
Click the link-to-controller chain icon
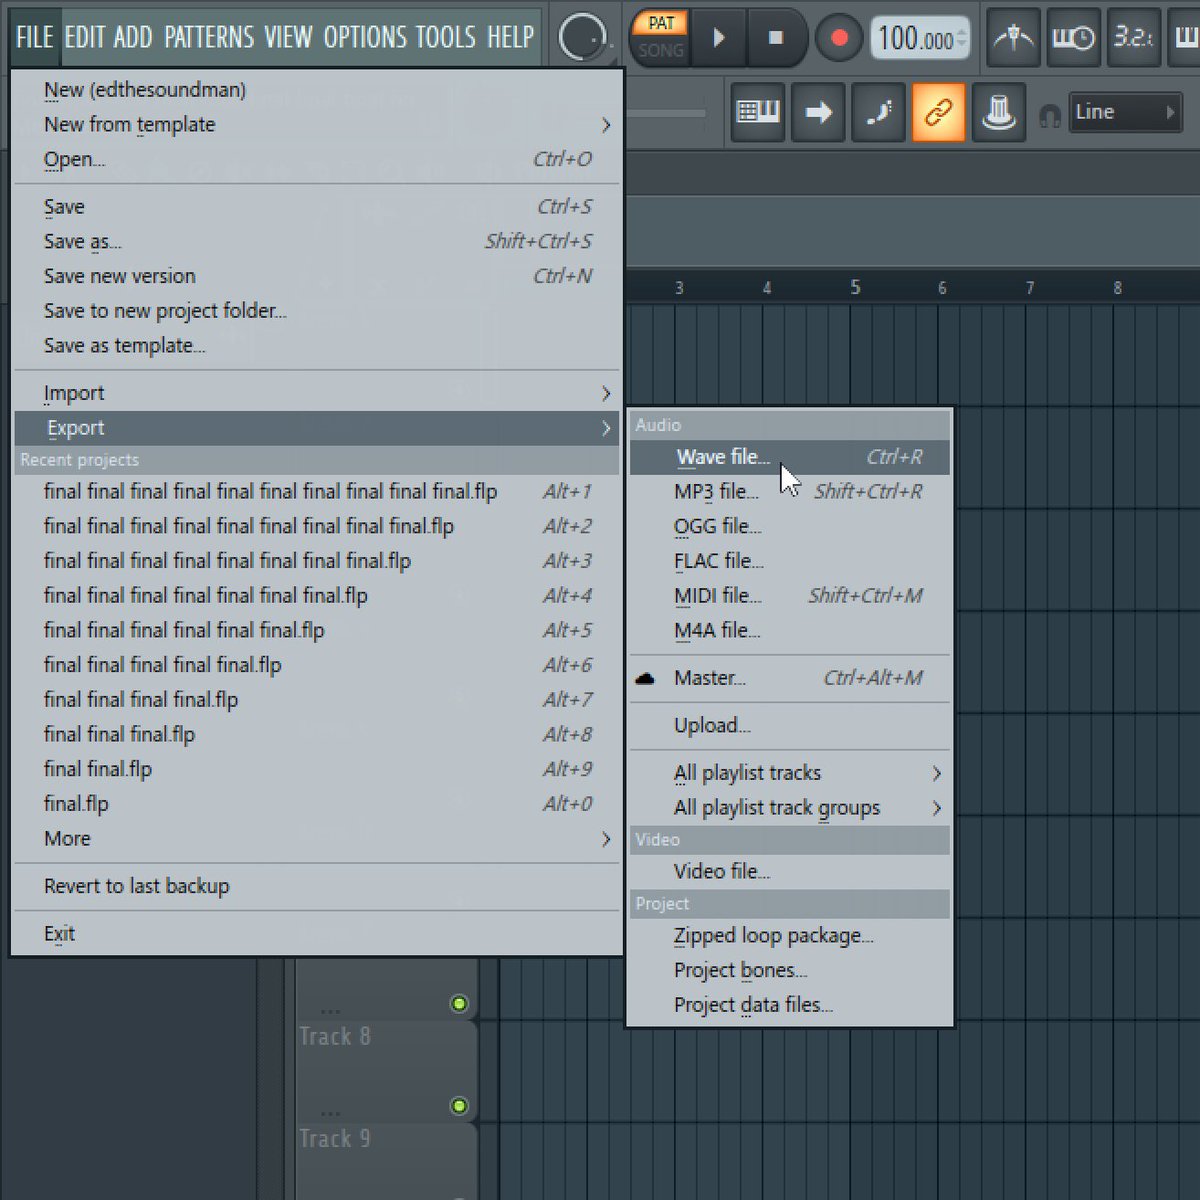pos(938,112)
